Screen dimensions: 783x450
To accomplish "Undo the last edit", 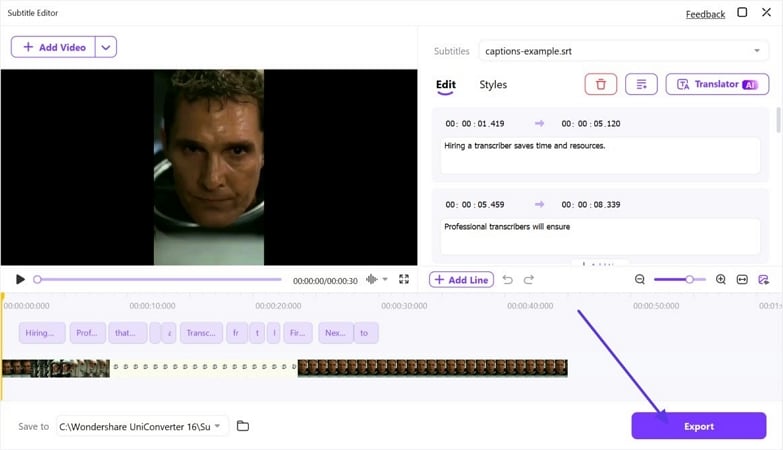I will pyautogui.click(x=507, y=280).
